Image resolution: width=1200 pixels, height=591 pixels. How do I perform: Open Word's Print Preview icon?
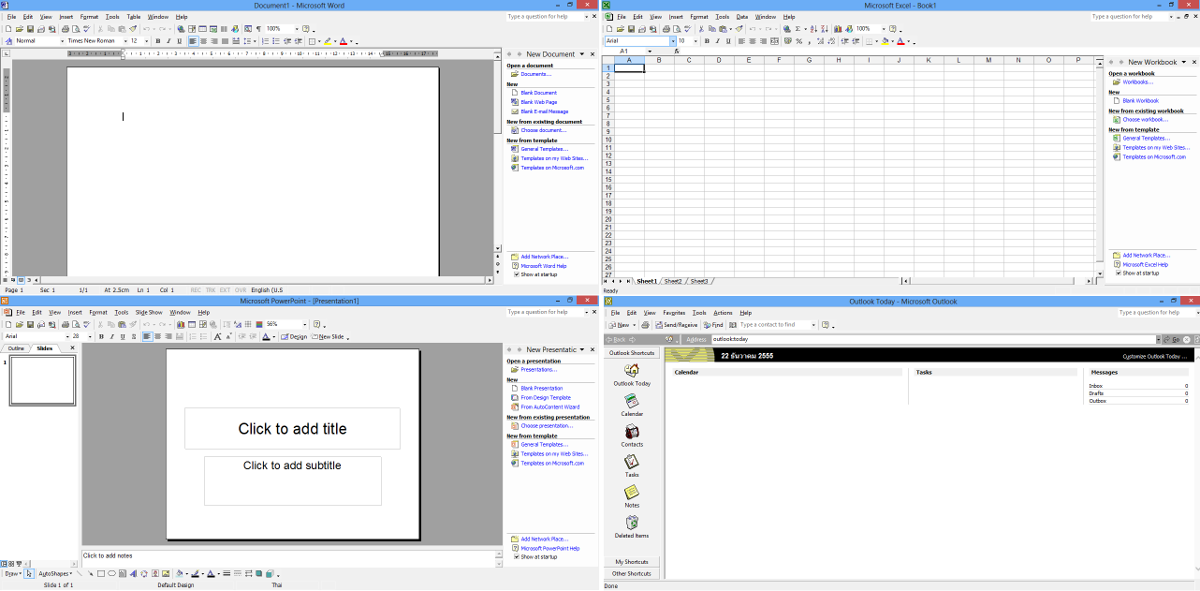tap(77, 29)
